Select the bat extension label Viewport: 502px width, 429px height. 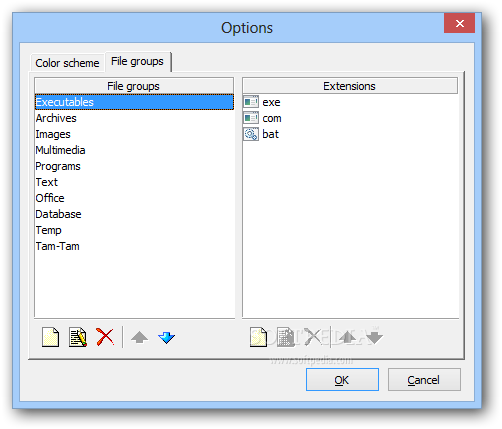coord(270,134)
